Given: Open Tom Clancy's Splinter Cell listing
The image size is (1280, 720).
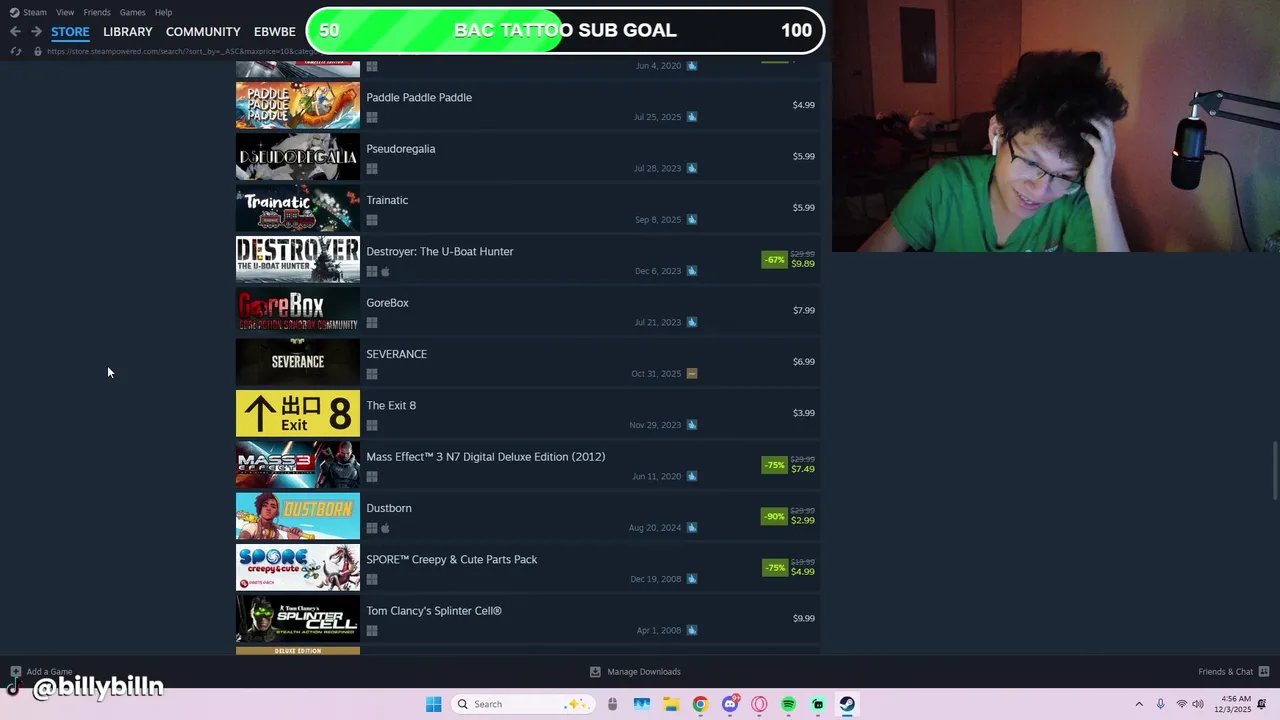Looking at the screenshot, I should point(528,618).
